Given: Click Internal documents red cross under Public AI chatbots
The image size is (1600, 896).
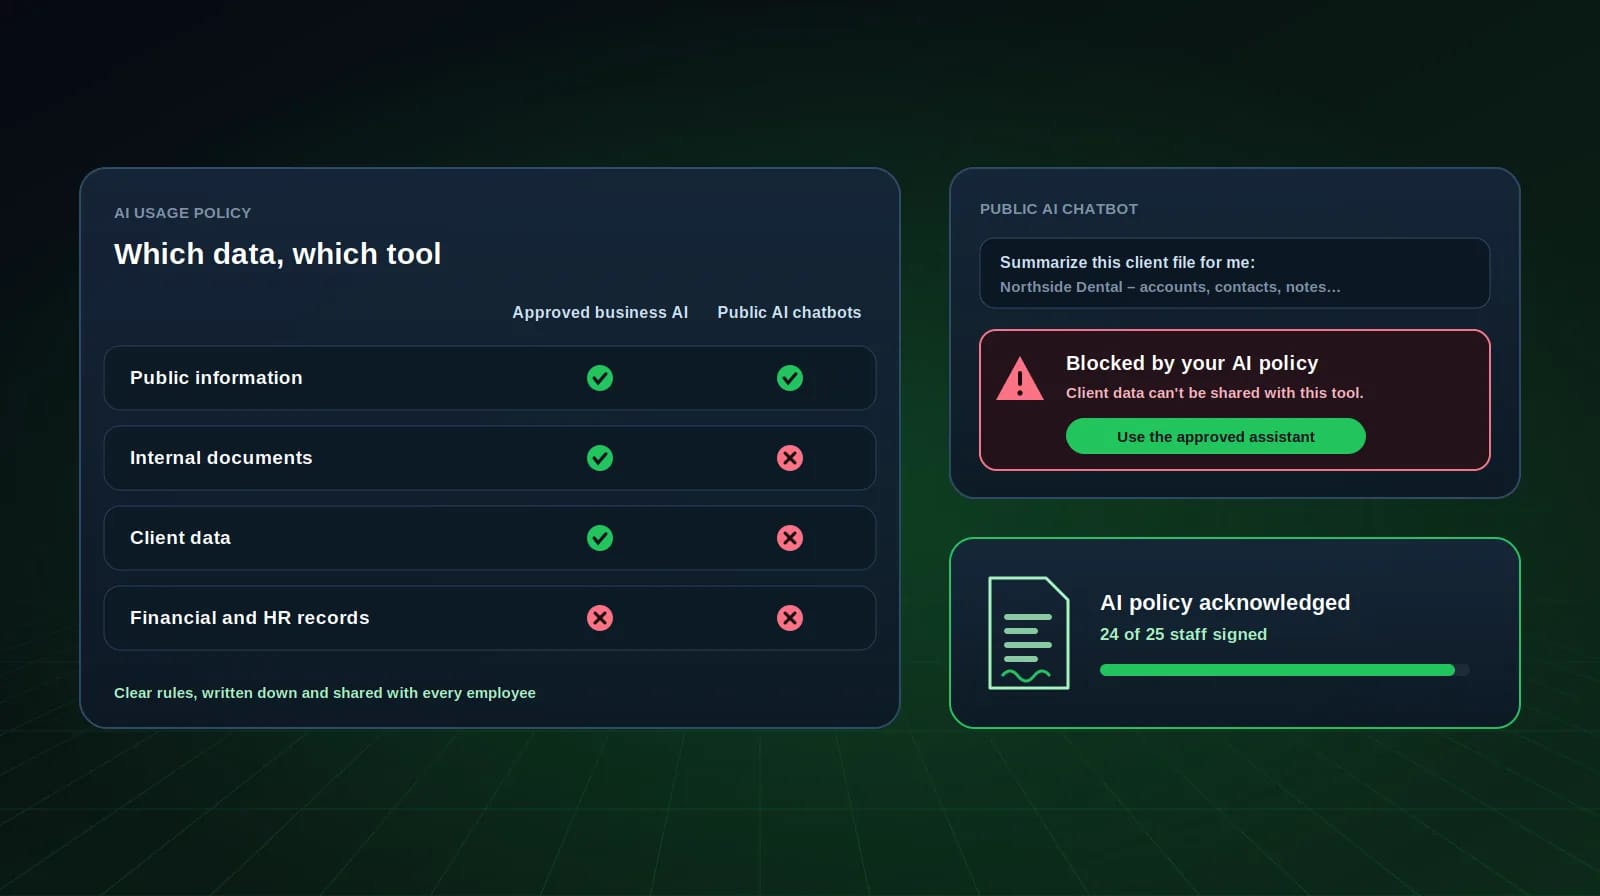Looking at the screenshot, I should (790, 458).
